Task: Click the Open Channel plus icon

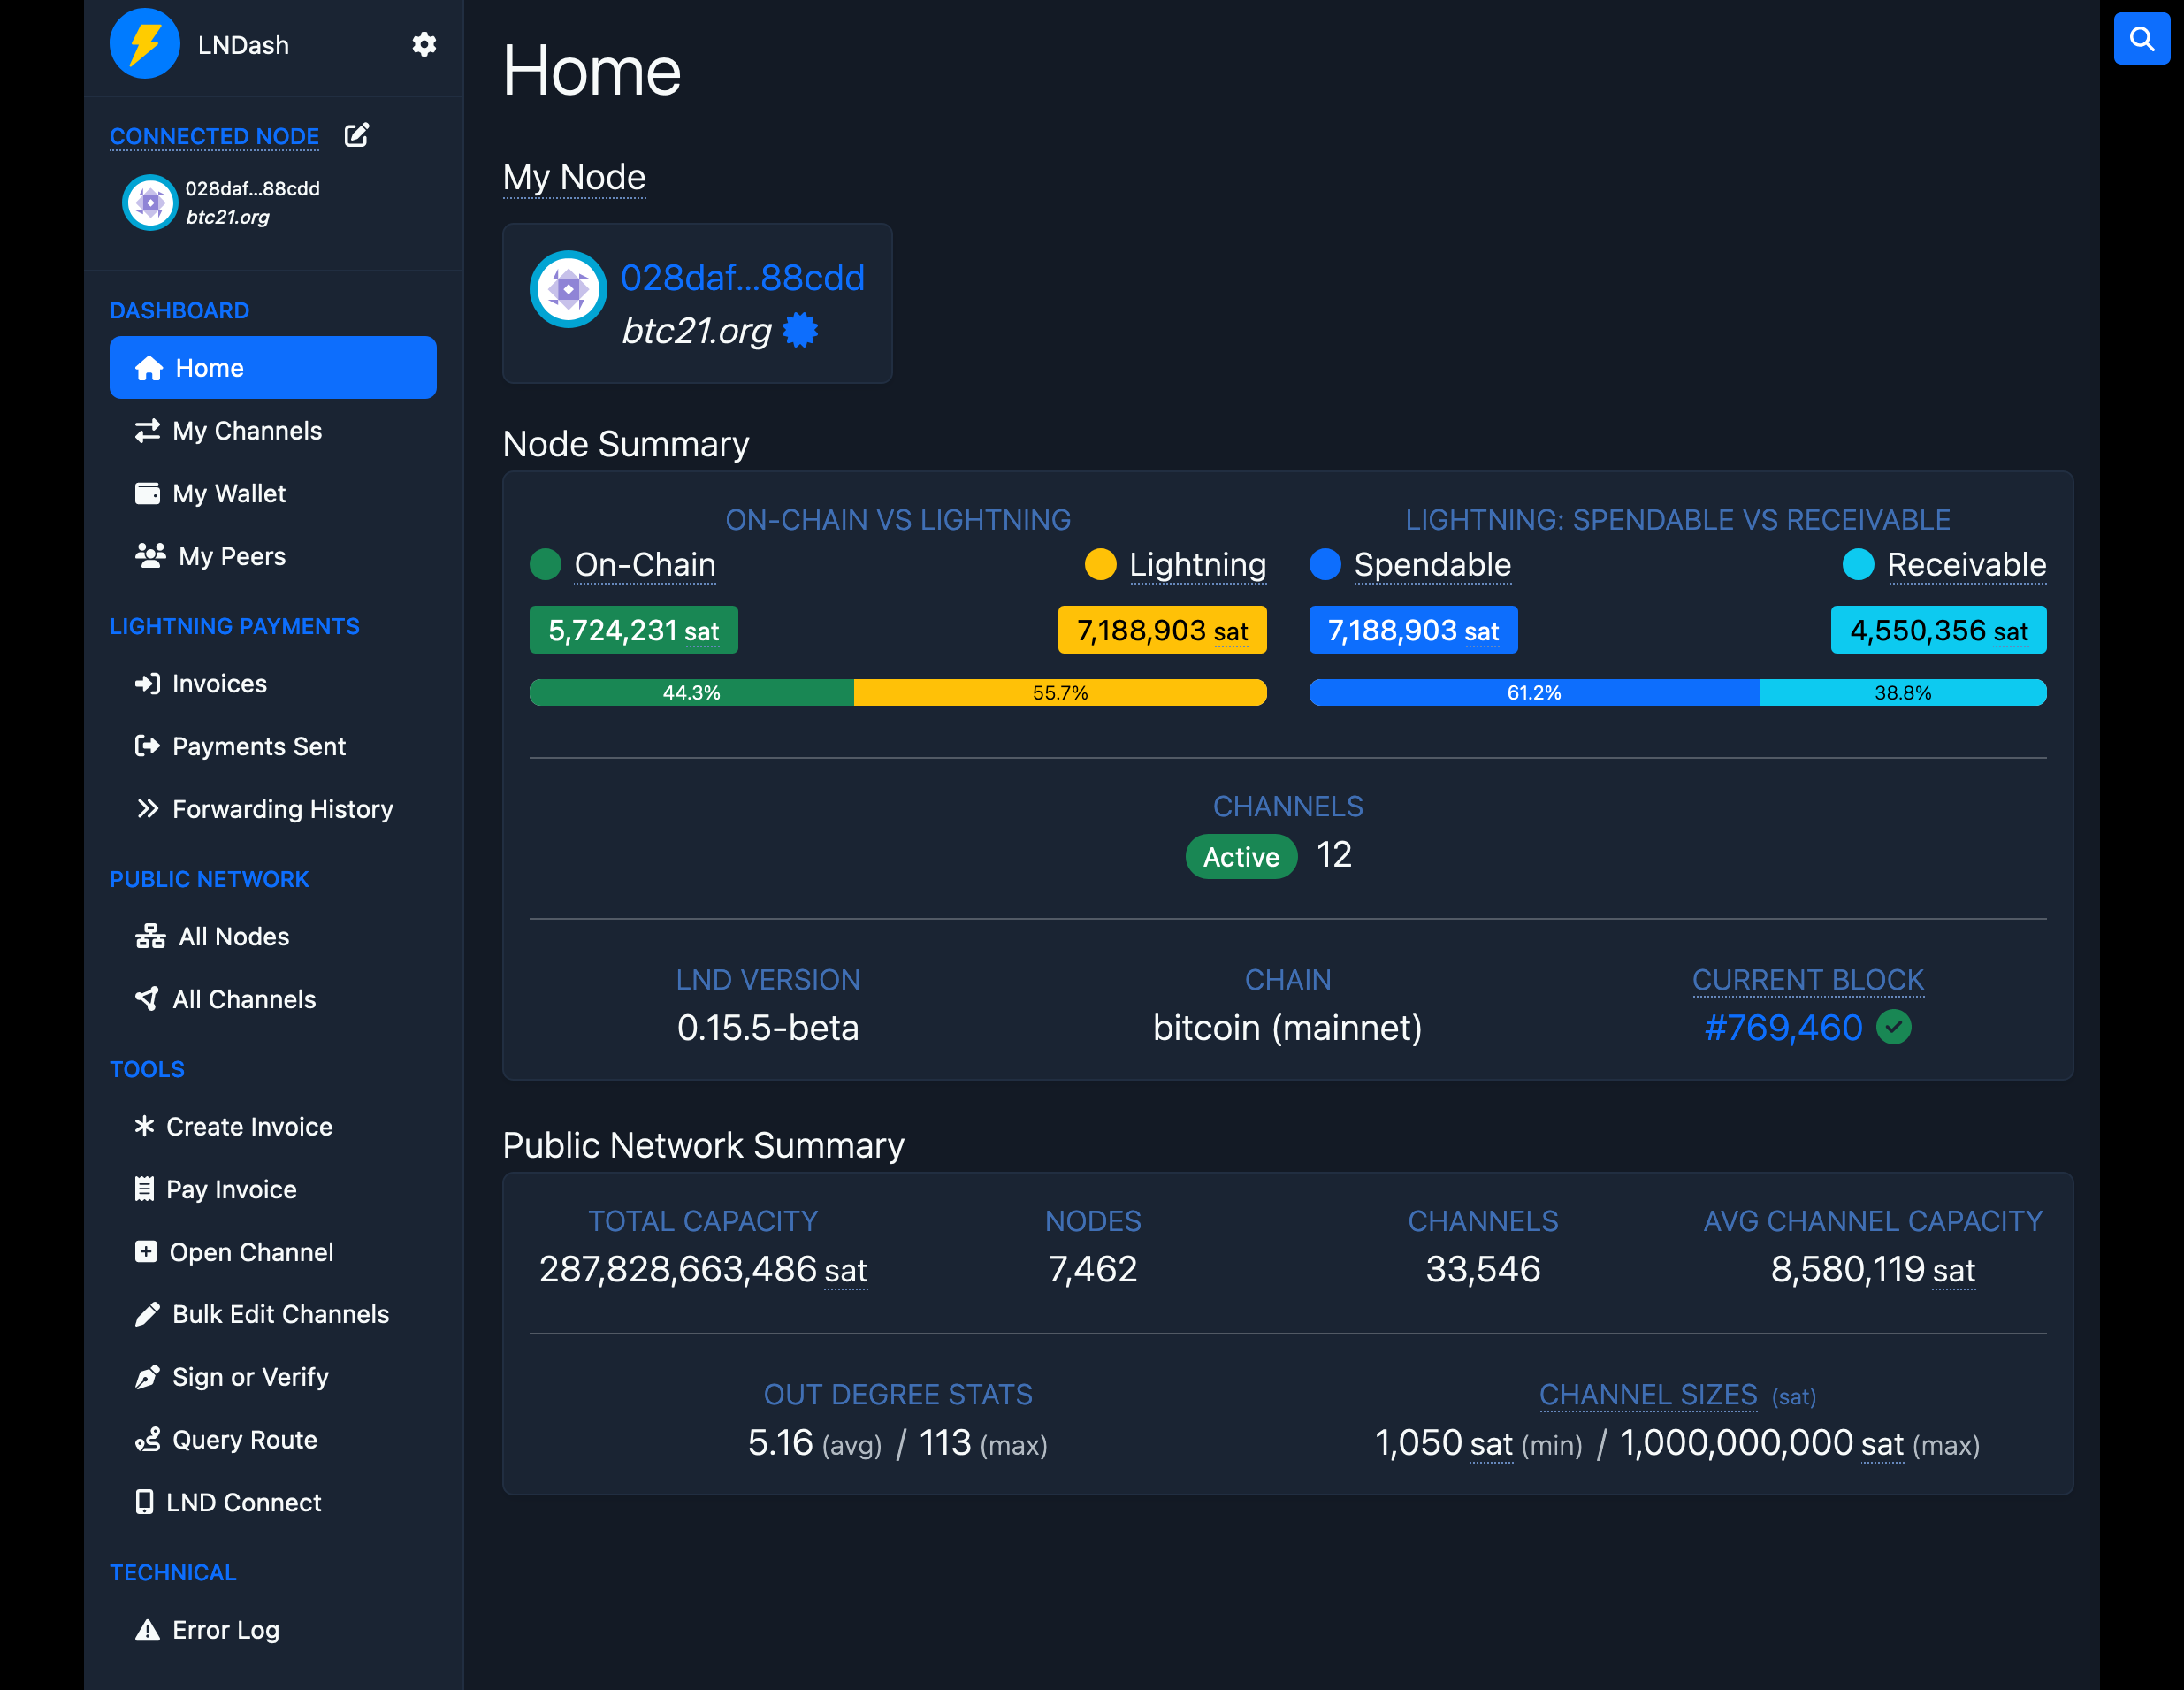Action: pyautogui.click(x=146, y=1252)
